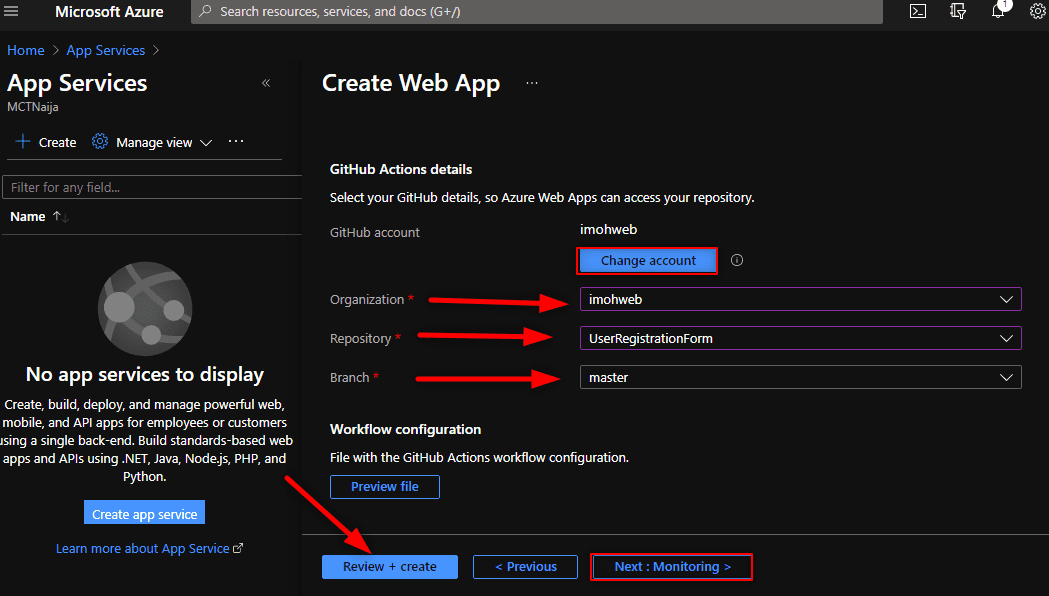Sort by the Name column arrows

tap(61, 217)
